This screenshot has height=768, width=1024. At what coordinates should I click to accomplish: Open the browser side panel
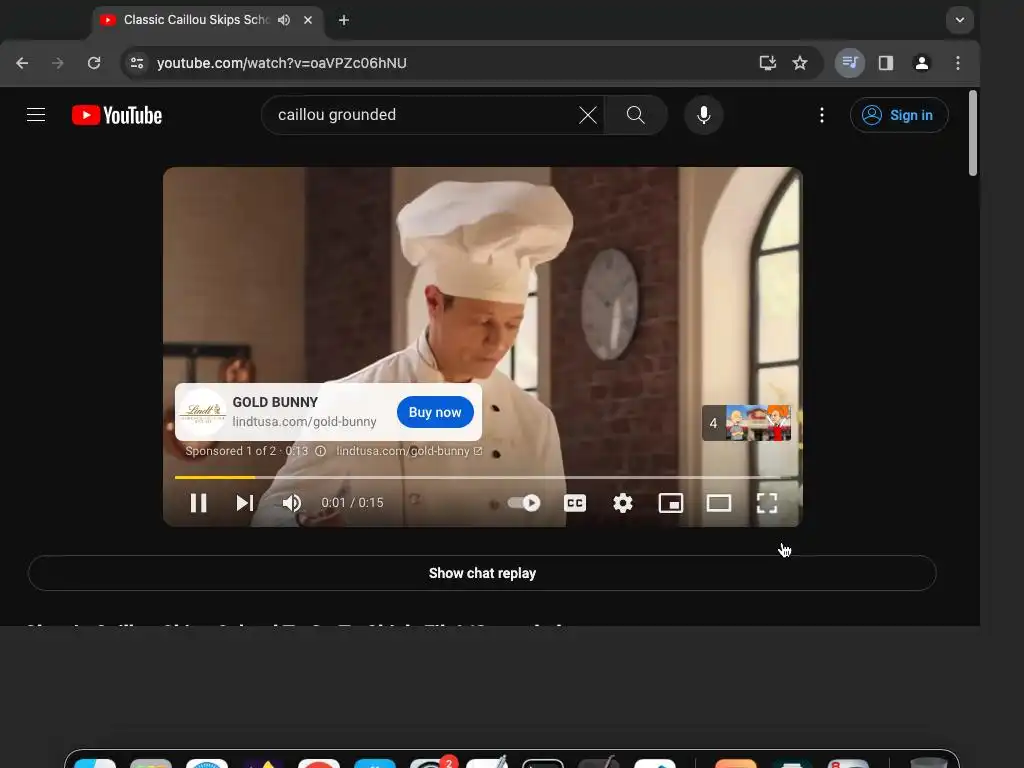point(886,63)
